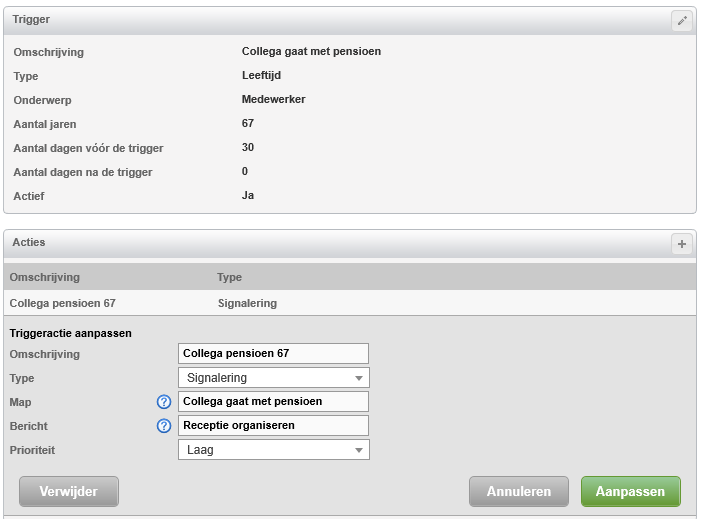Click the Type column header in Acties
Viewport: 701px width, 519px height.
(229, 277)
